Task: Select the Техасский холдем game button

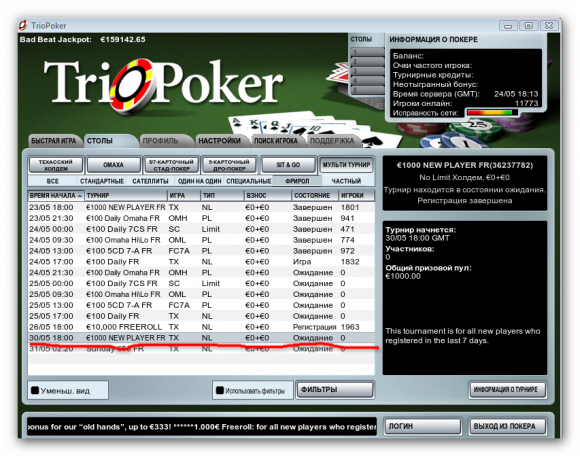Action: (x=56, y=165)
